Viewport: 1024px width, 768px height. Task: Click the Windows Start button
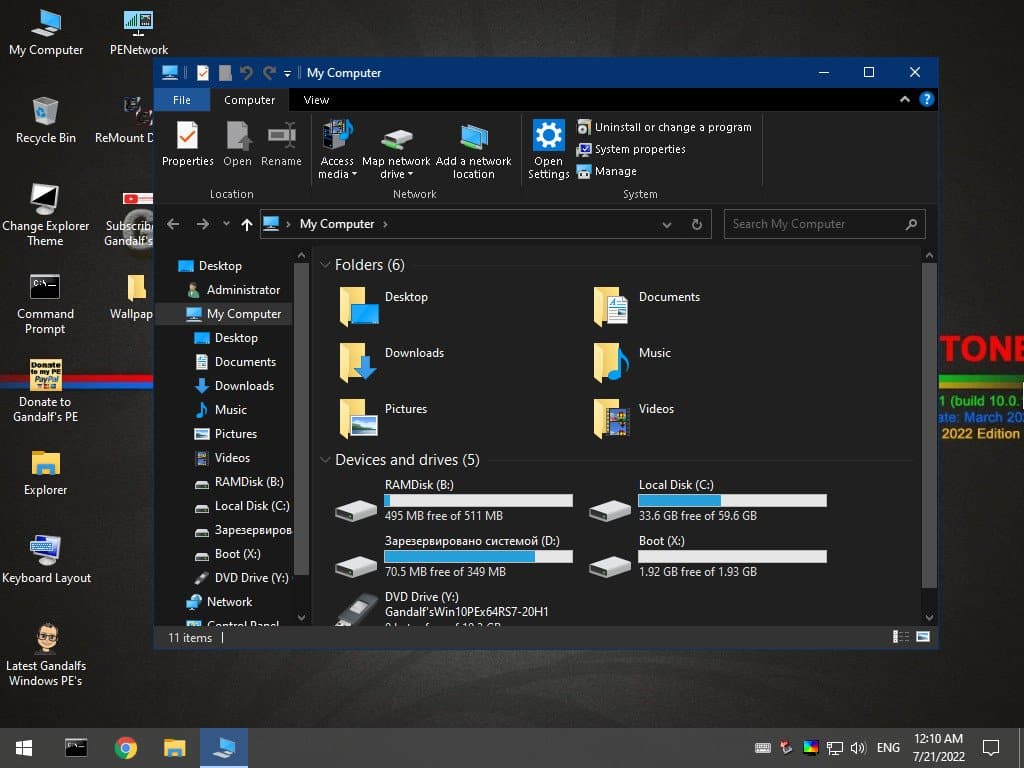(x=24, y=748)
